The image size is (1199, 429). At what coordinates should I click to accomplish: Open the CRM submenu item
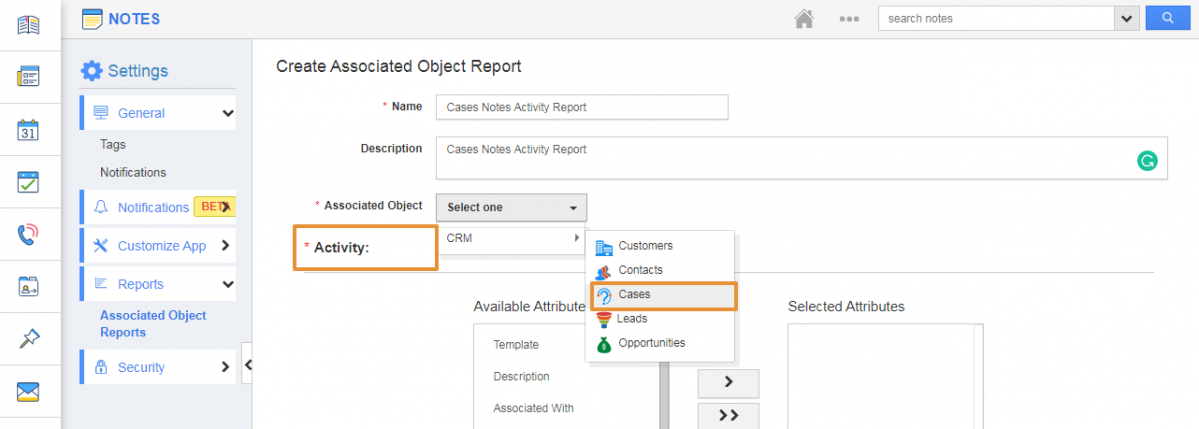(x=511, y=238)
